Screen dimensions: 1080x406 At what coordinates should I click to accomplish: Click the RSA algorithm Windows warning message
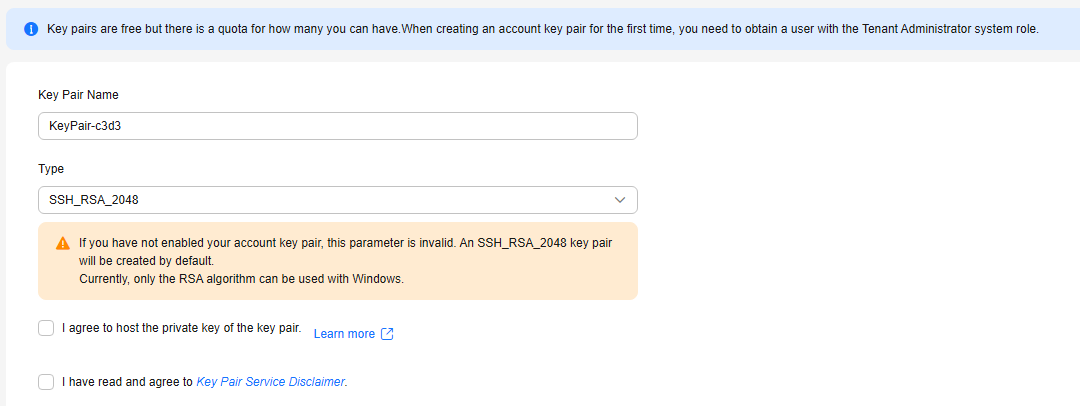coord(240,279)
